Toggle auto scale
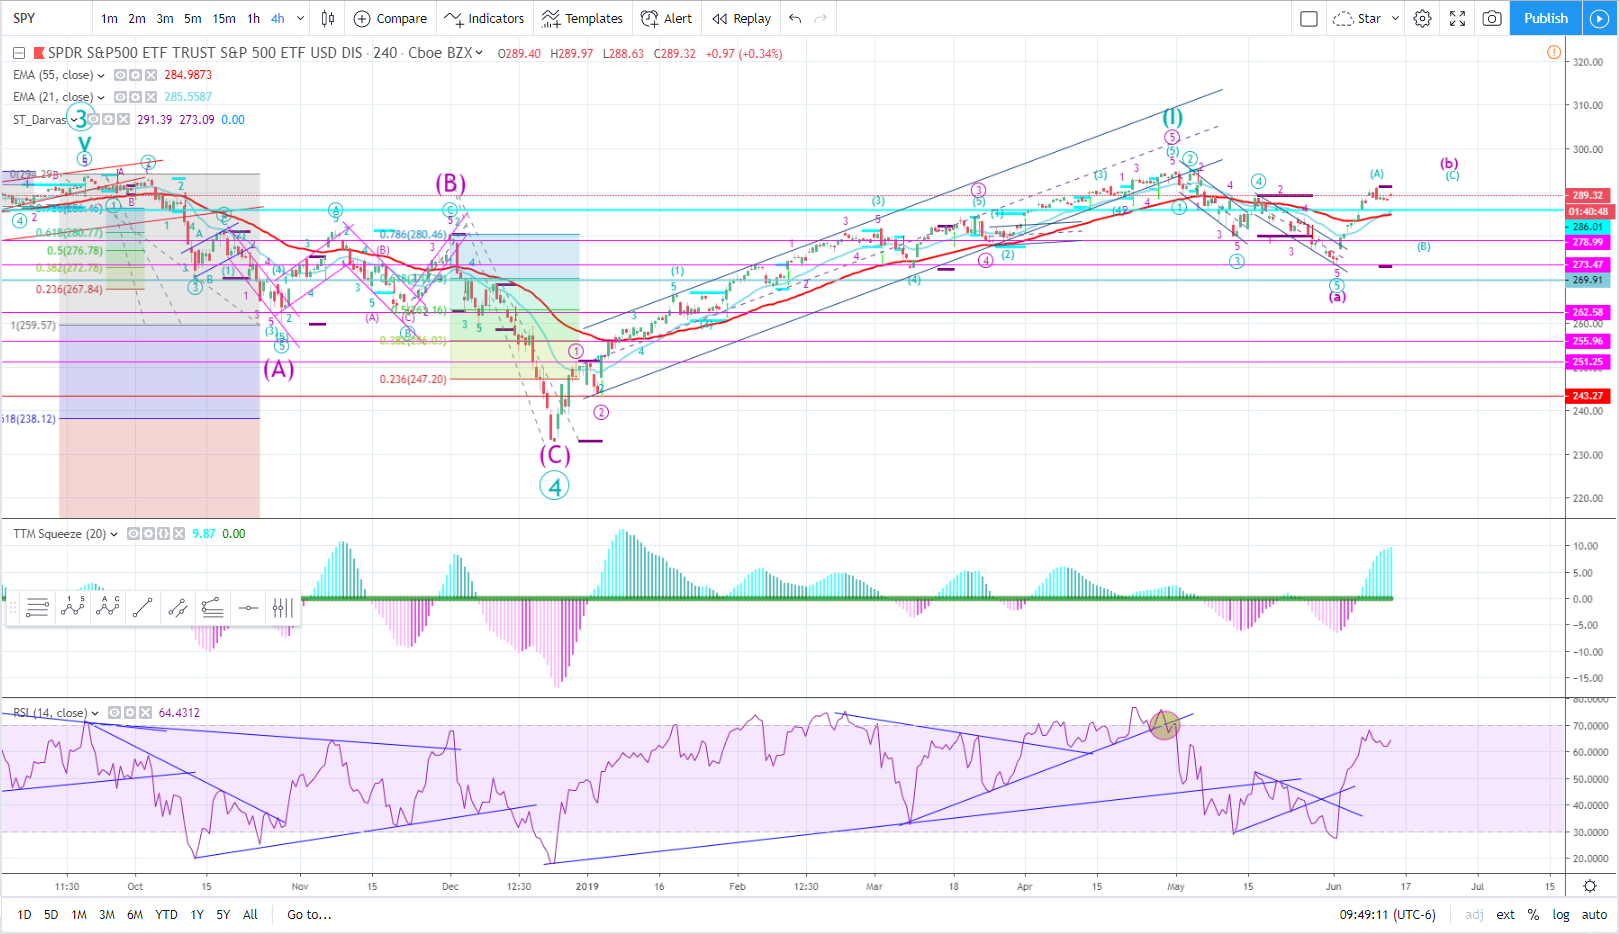Viewport: 1619px width, 934px height. pos(1595,914)
